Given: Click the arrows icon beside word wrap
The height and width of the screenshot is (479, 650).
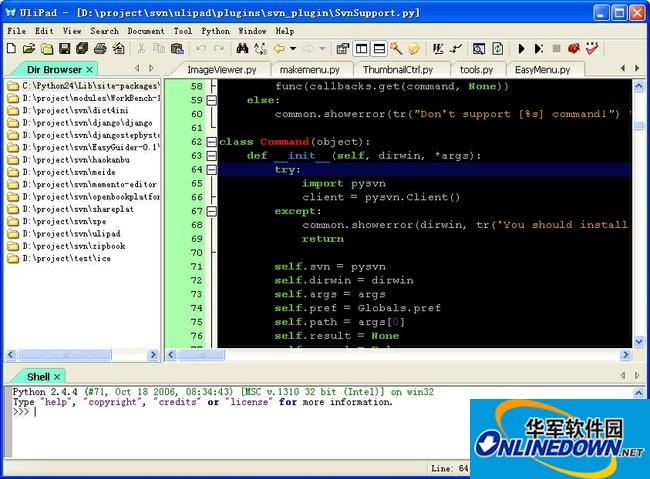Looking at the screenshot, I should (x=456, y=49).
